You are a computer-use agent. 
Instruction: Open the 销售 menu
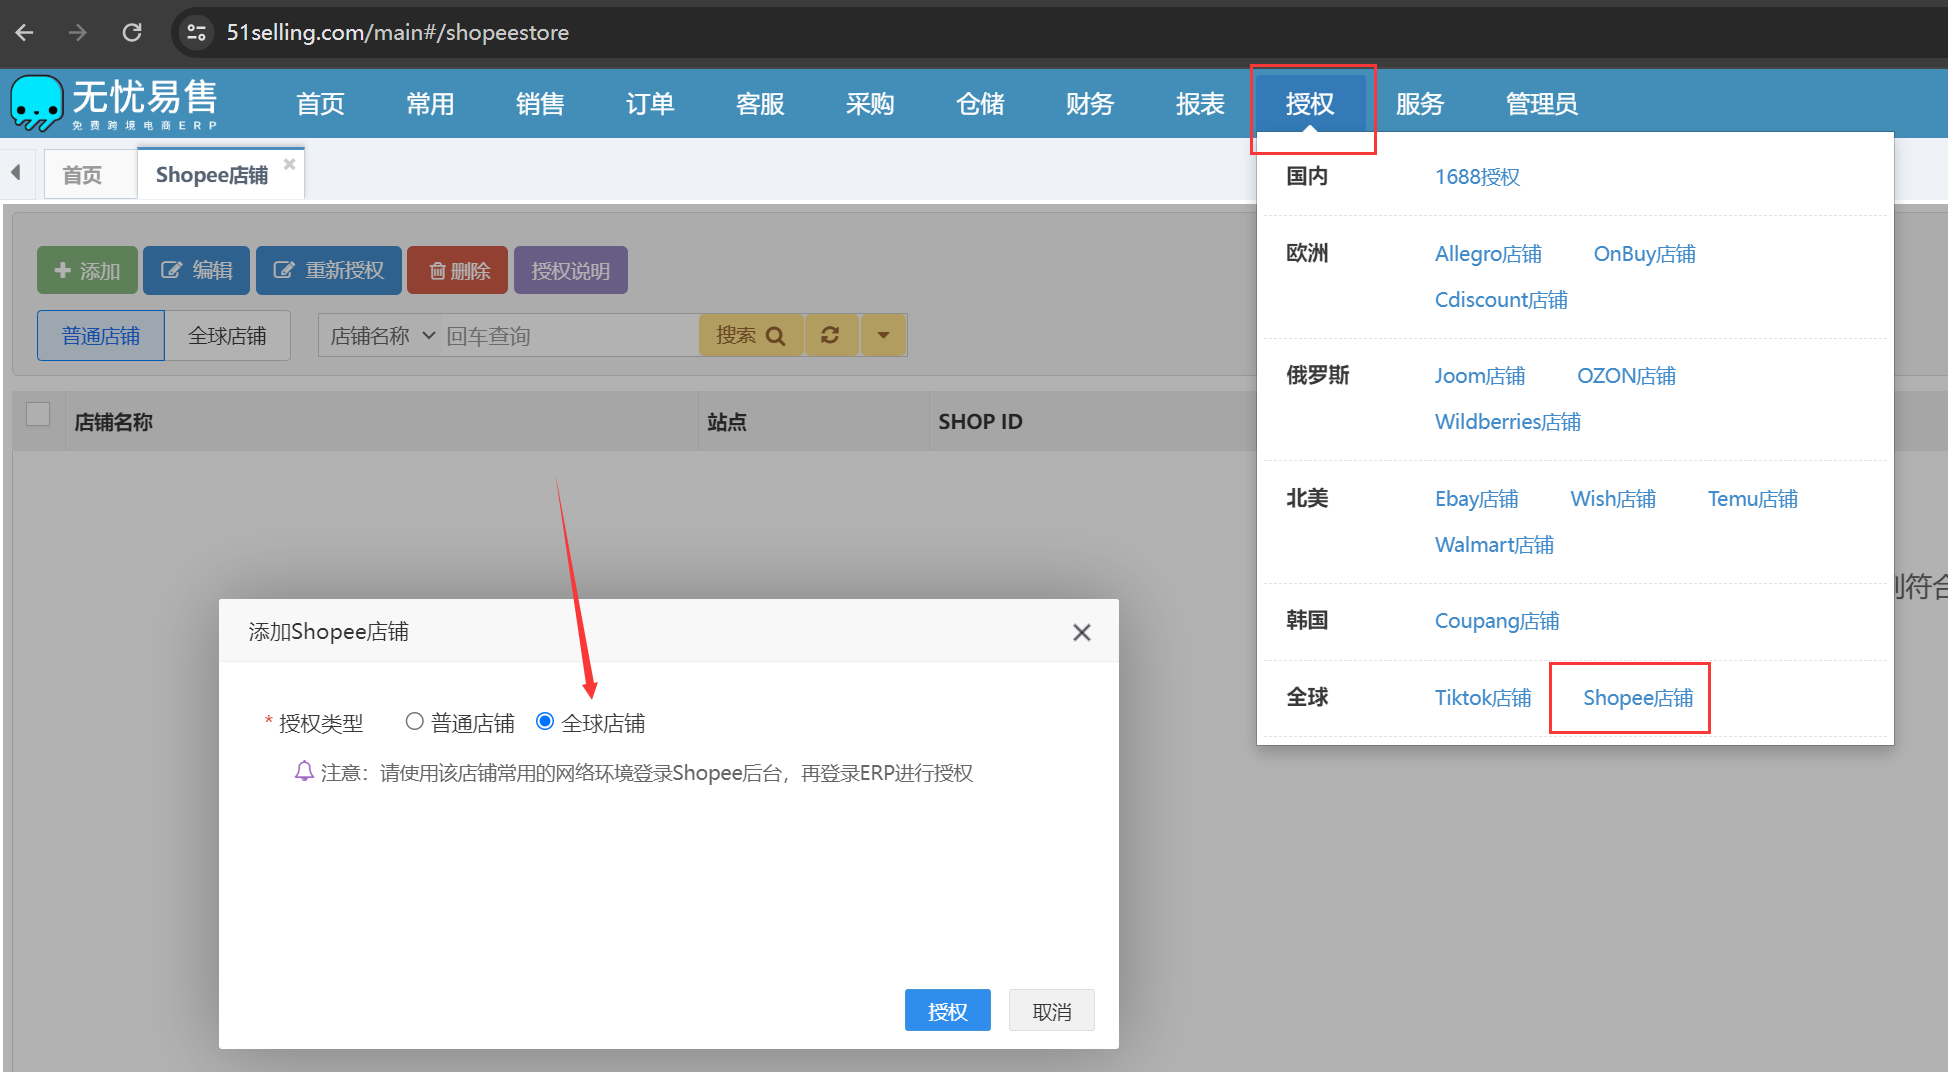point(540,103)
